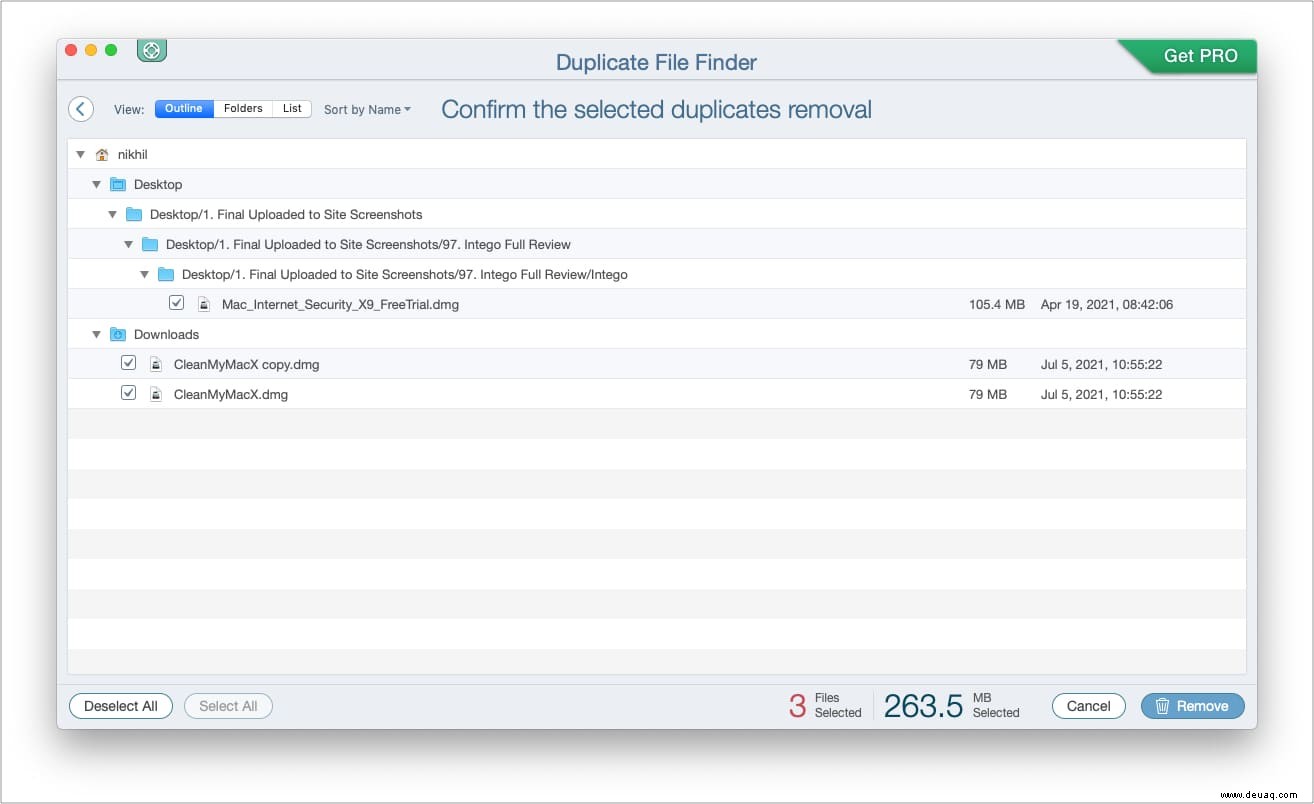Click the date of CleanMyMacX.dmg row
The image size is (1314, 804).
point(1101,395)
